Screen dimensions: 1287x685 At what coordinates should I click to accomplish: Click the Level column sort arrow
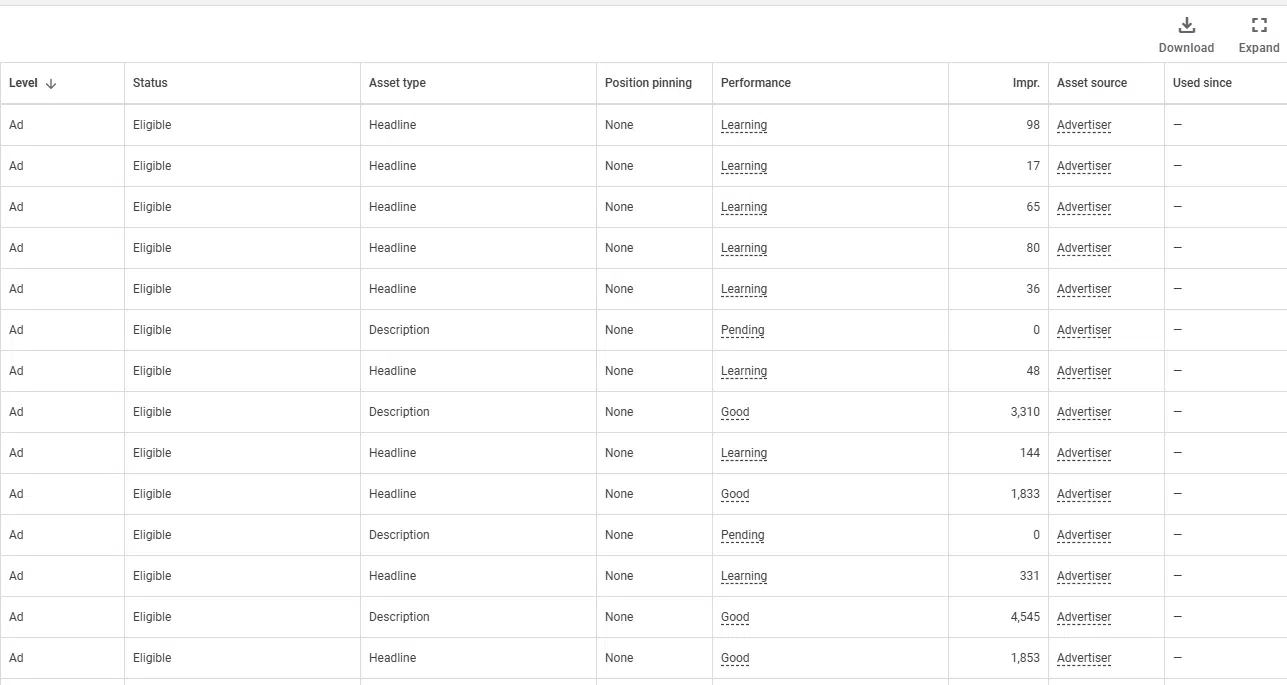click(x=51, y=84)
